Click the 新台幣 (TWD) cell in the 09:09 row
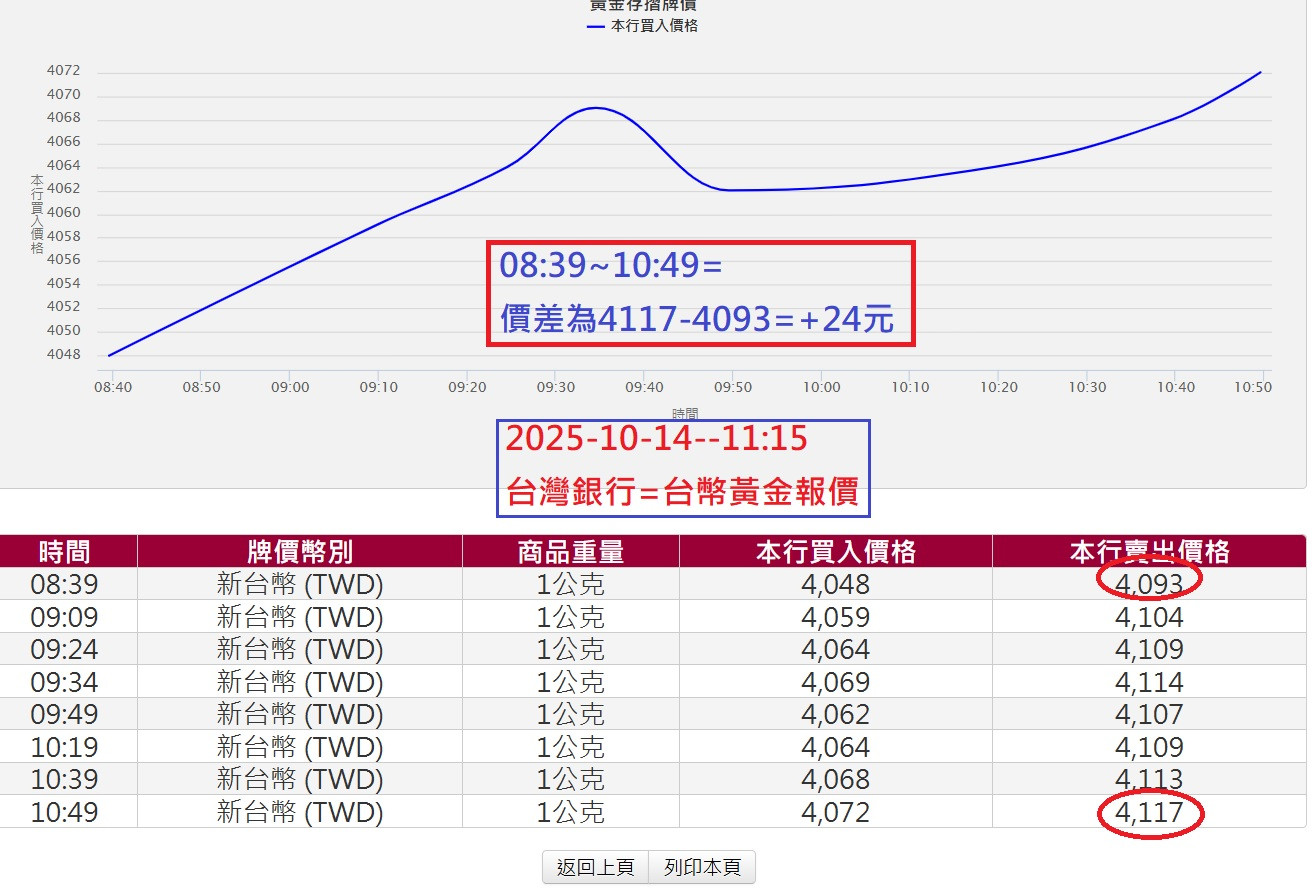This screenshot has height=895, width=1312. click(297, 616)
